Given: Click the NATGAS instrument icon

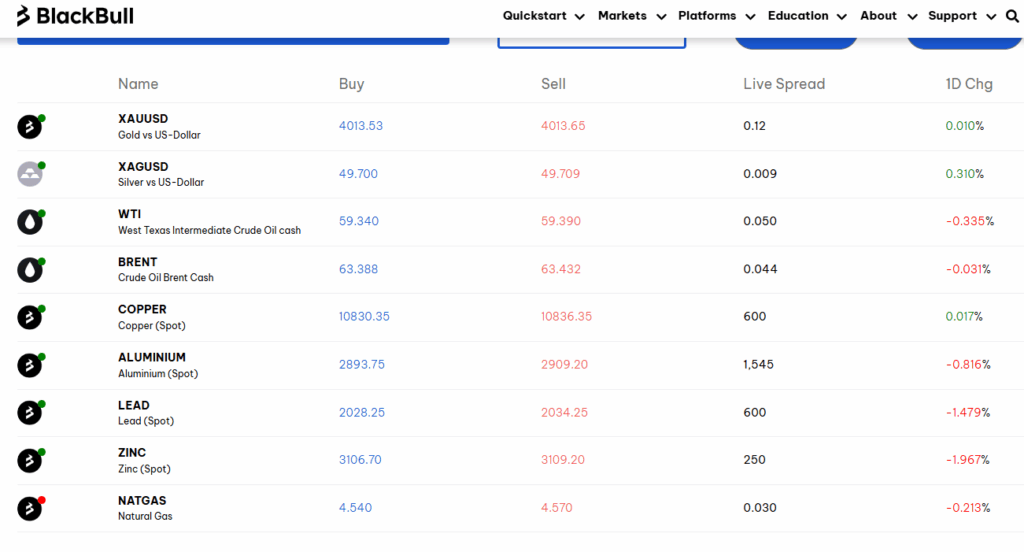Looking at the screenshot, I should (29, 508).
